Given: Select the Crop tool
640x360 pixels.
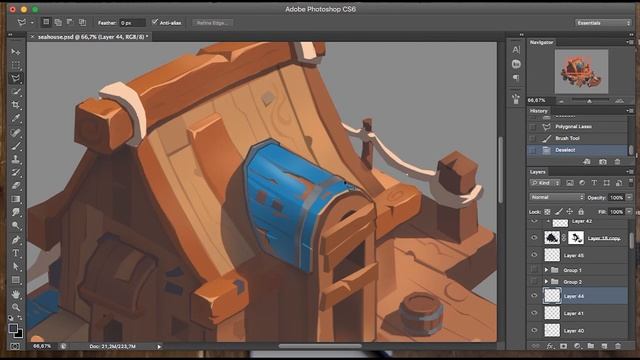Looking at the screenshot, I should (16, 105).
